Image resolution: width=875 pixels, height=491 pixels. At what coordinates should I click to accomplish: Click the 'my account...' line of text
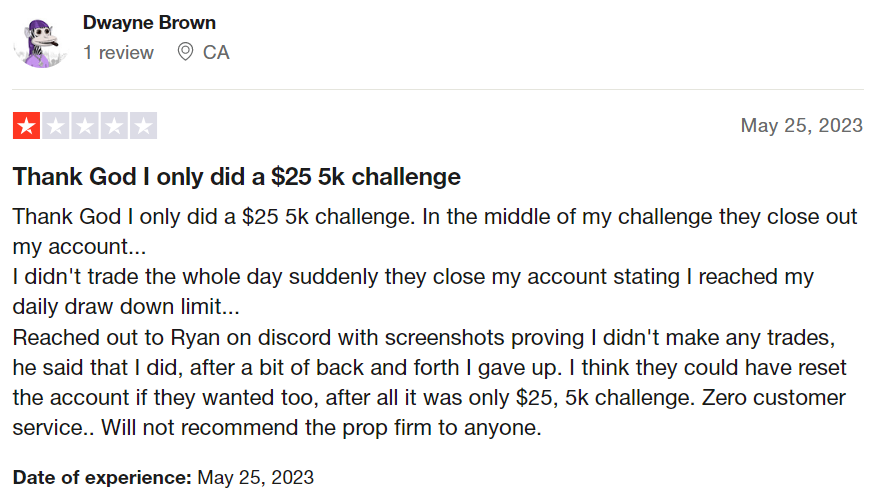(79, 247)
